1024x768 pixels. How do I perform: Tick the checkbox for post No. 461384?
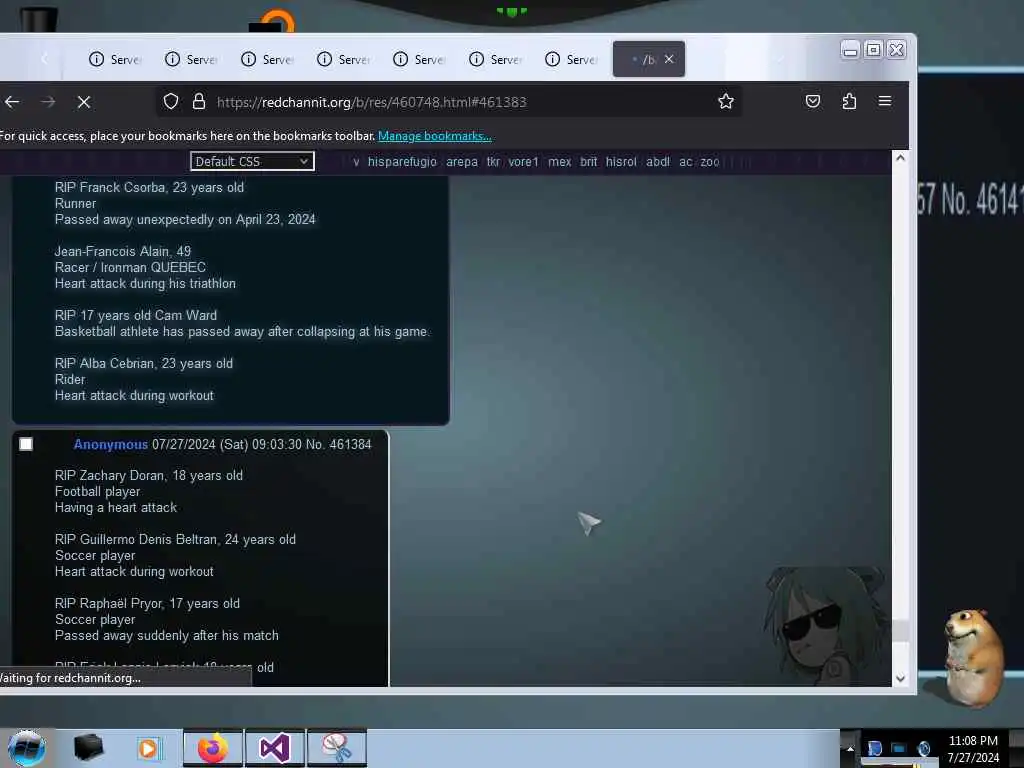[x=25, y=444]
